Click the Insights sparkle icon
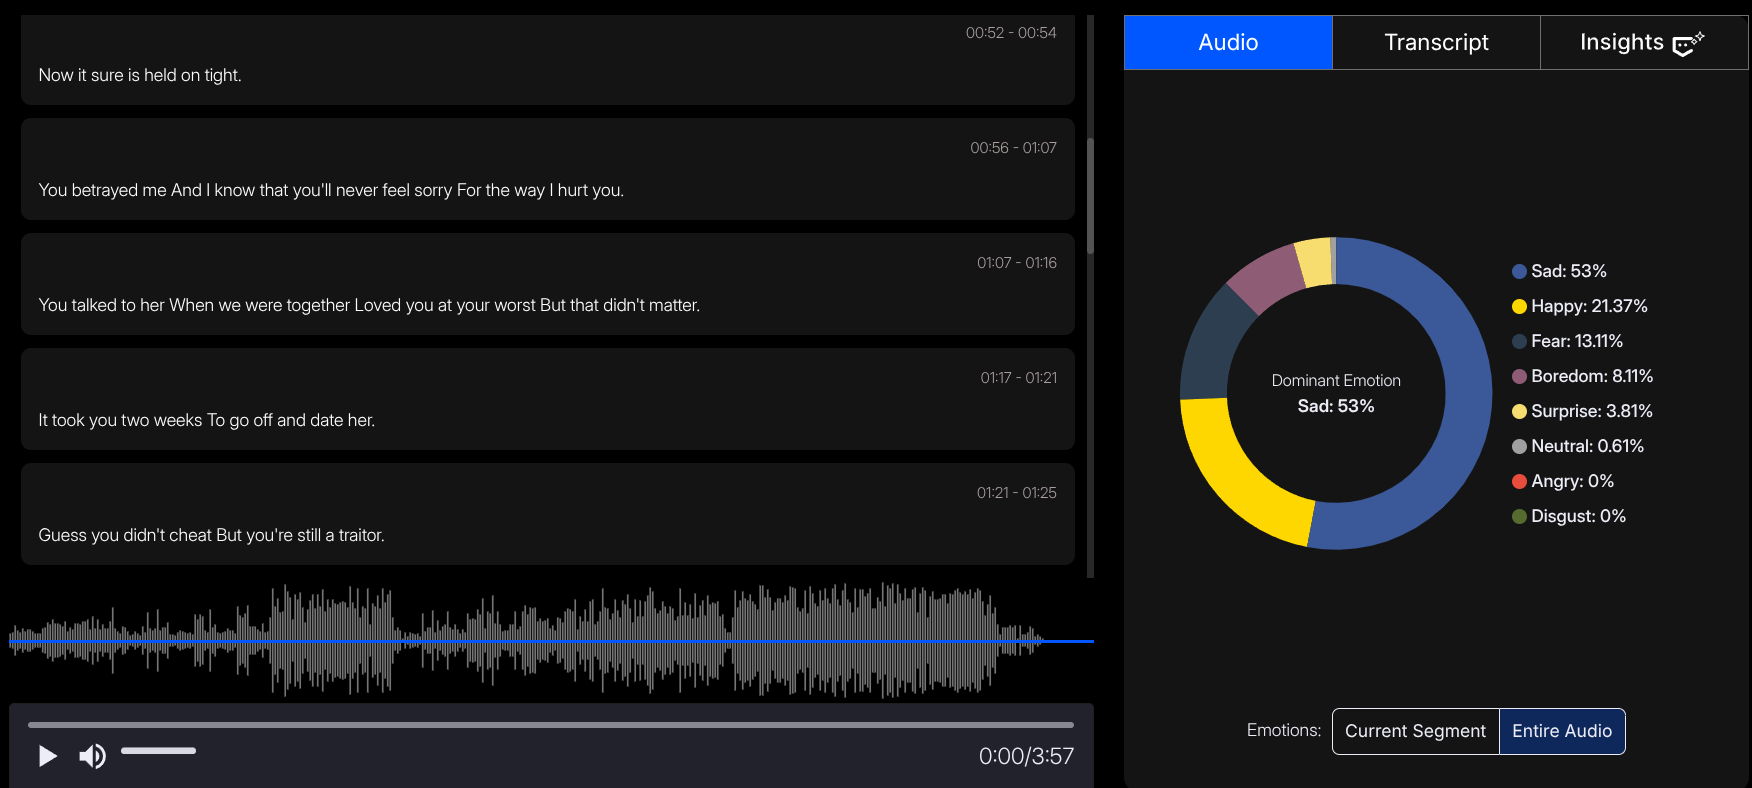Viewport: 1752px width, 788px height. (x=1688, y=44)
